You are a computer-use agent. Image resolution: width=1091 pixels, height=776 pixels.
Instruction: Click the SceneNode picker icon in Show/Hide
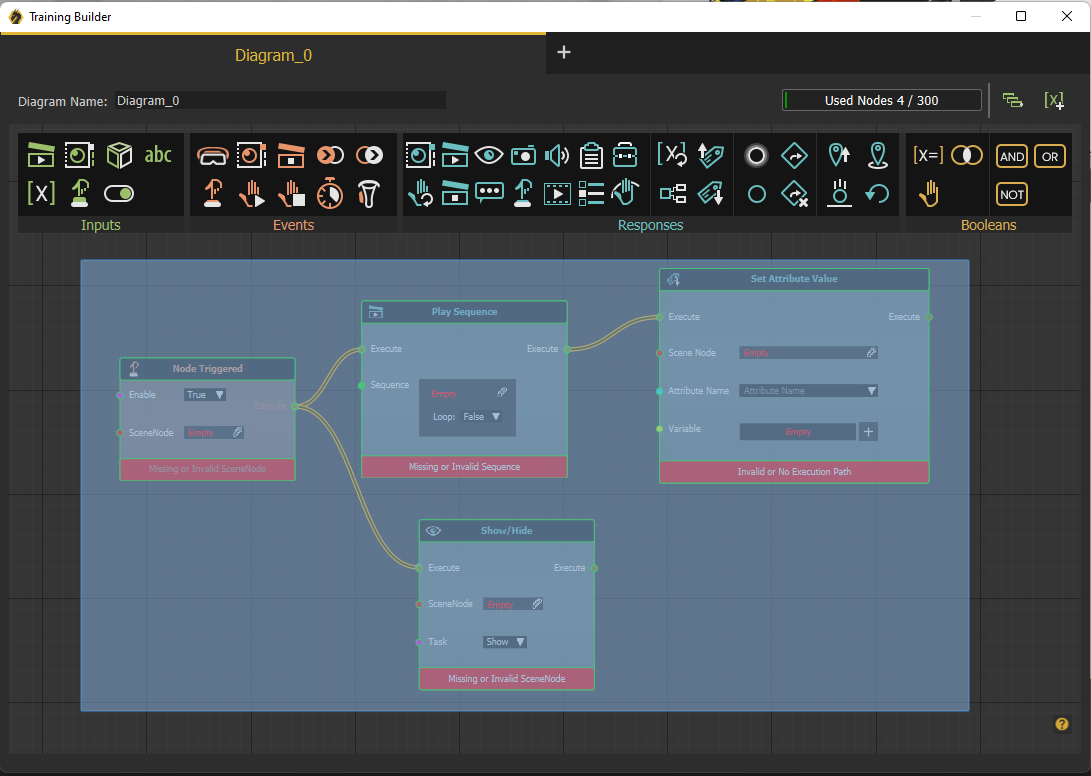[x=536, y=603]
